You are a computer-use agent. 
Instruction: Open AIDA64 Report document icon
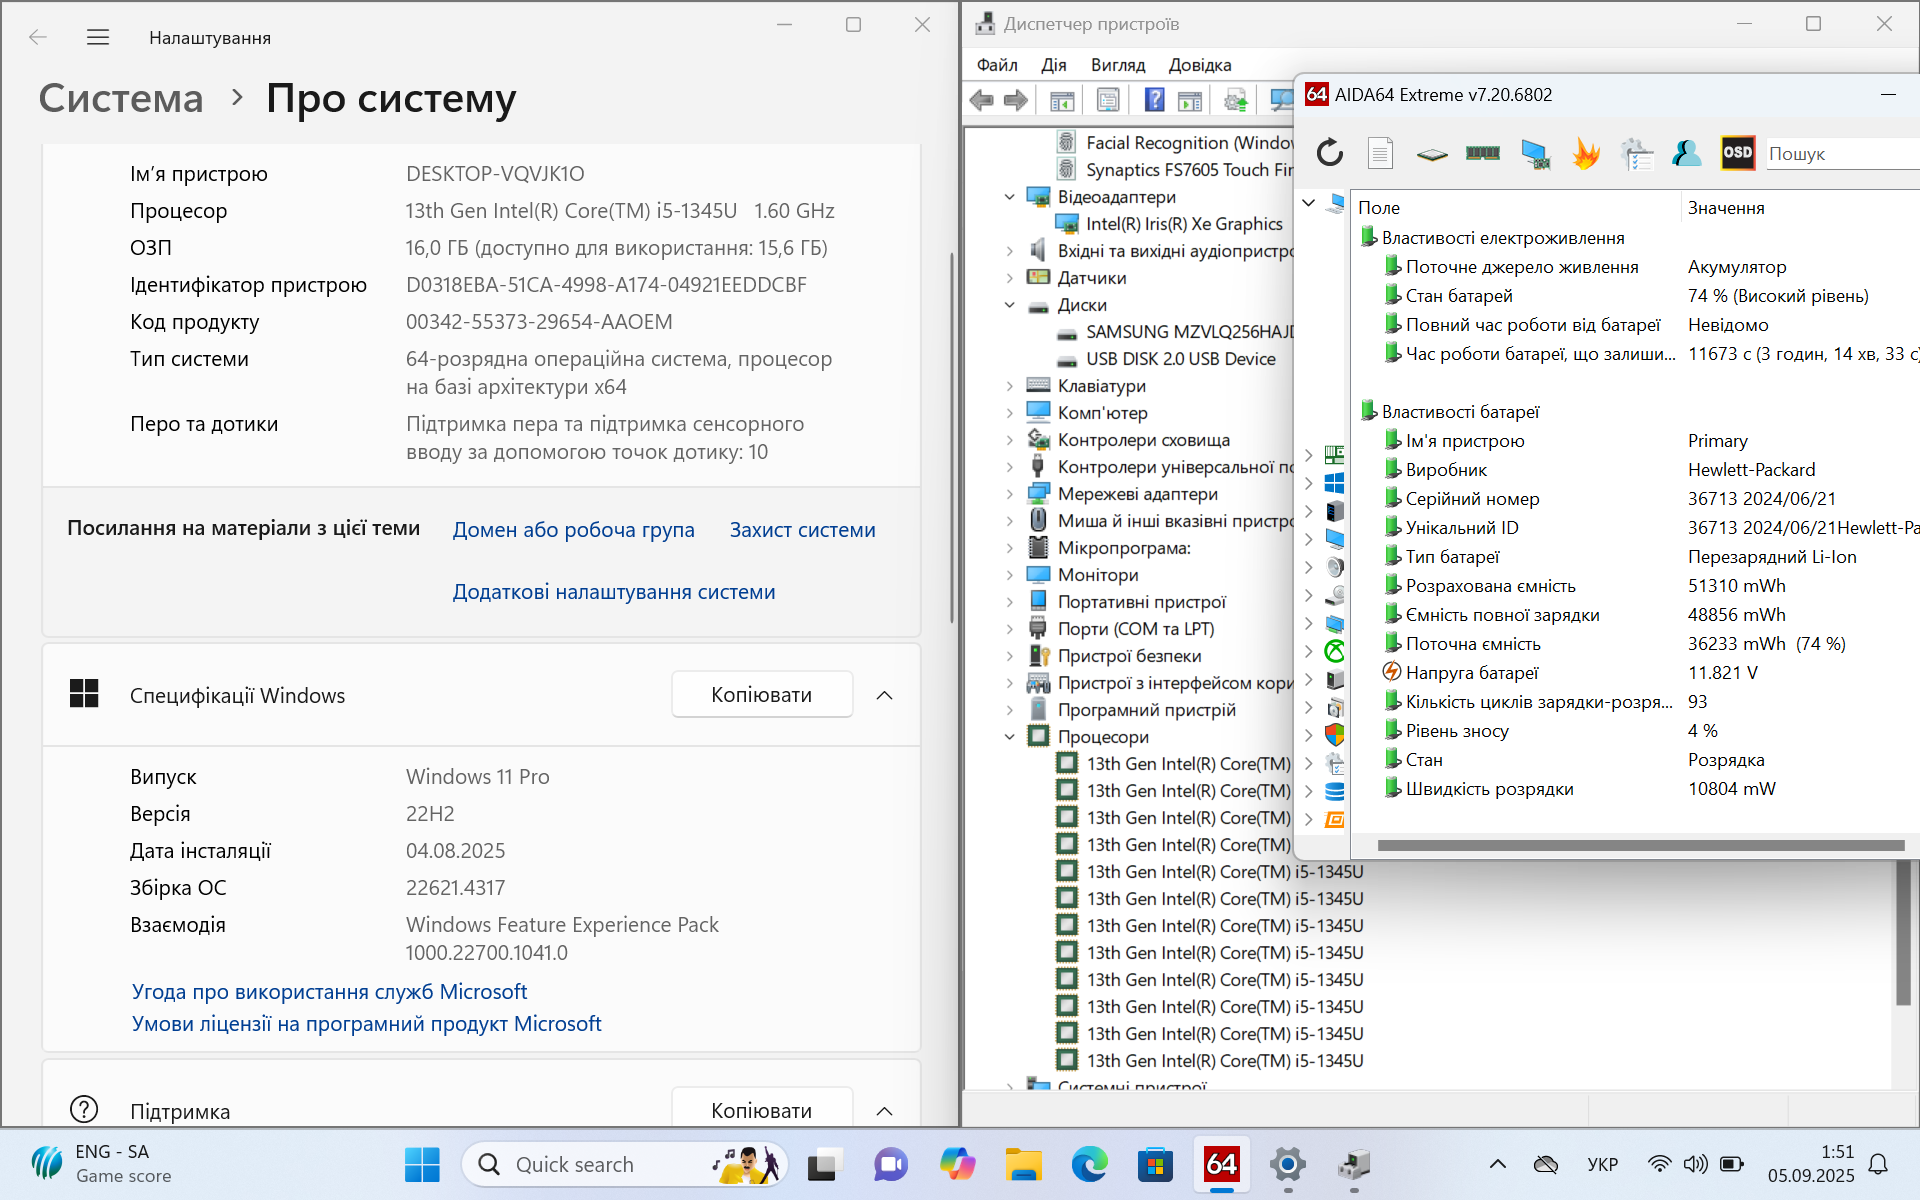point(1380,153)
